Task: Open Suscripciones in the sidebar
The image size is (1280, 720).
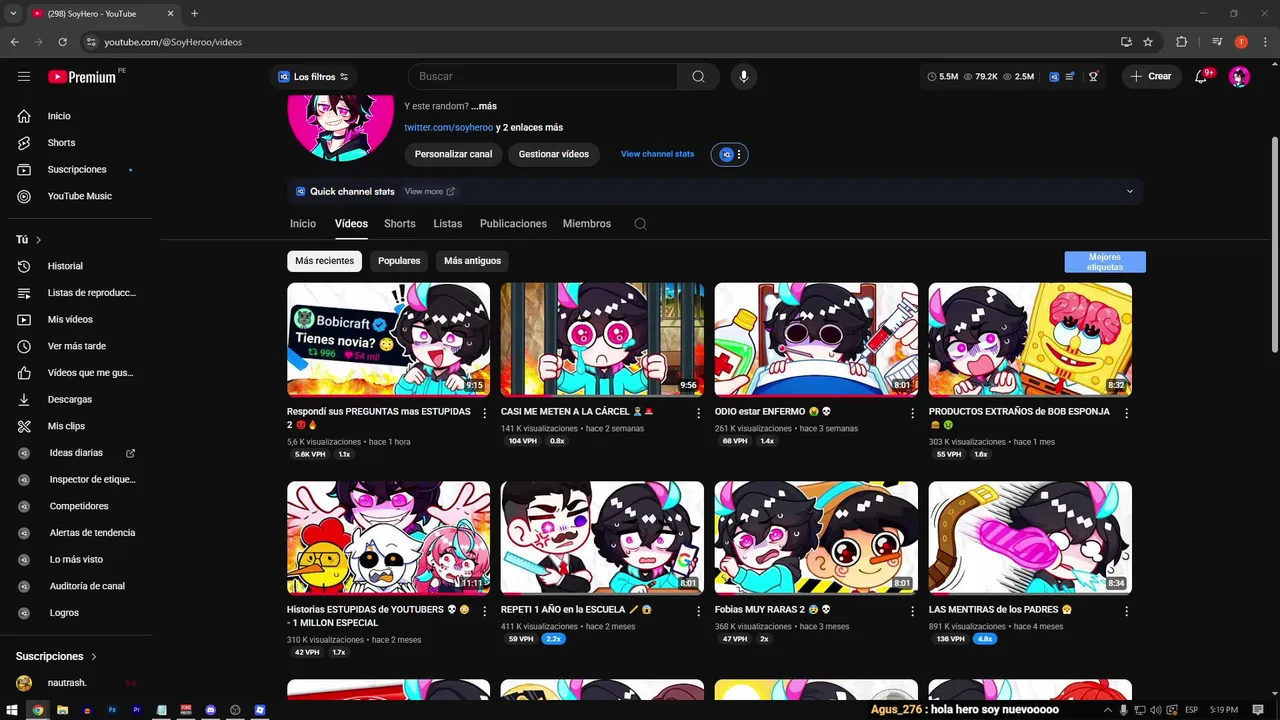Action: point(76,169)
